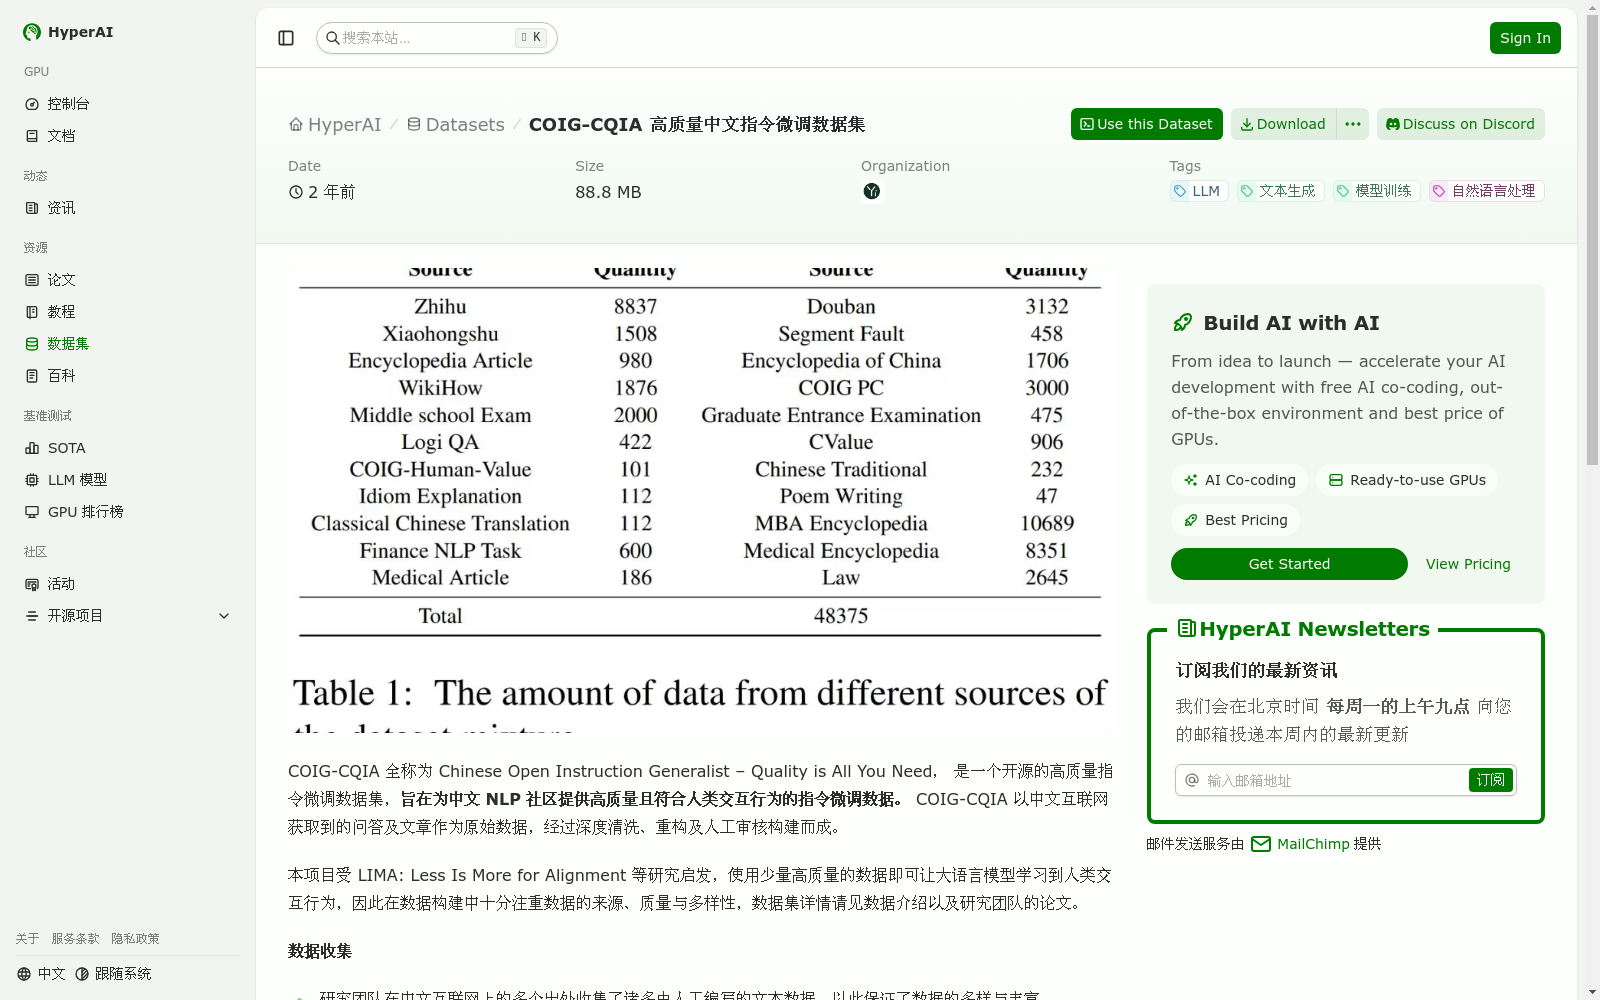Open the 跟随系统 theme selector
The width and height of the screenshot is (1600, 1000).
pos(113,974)
